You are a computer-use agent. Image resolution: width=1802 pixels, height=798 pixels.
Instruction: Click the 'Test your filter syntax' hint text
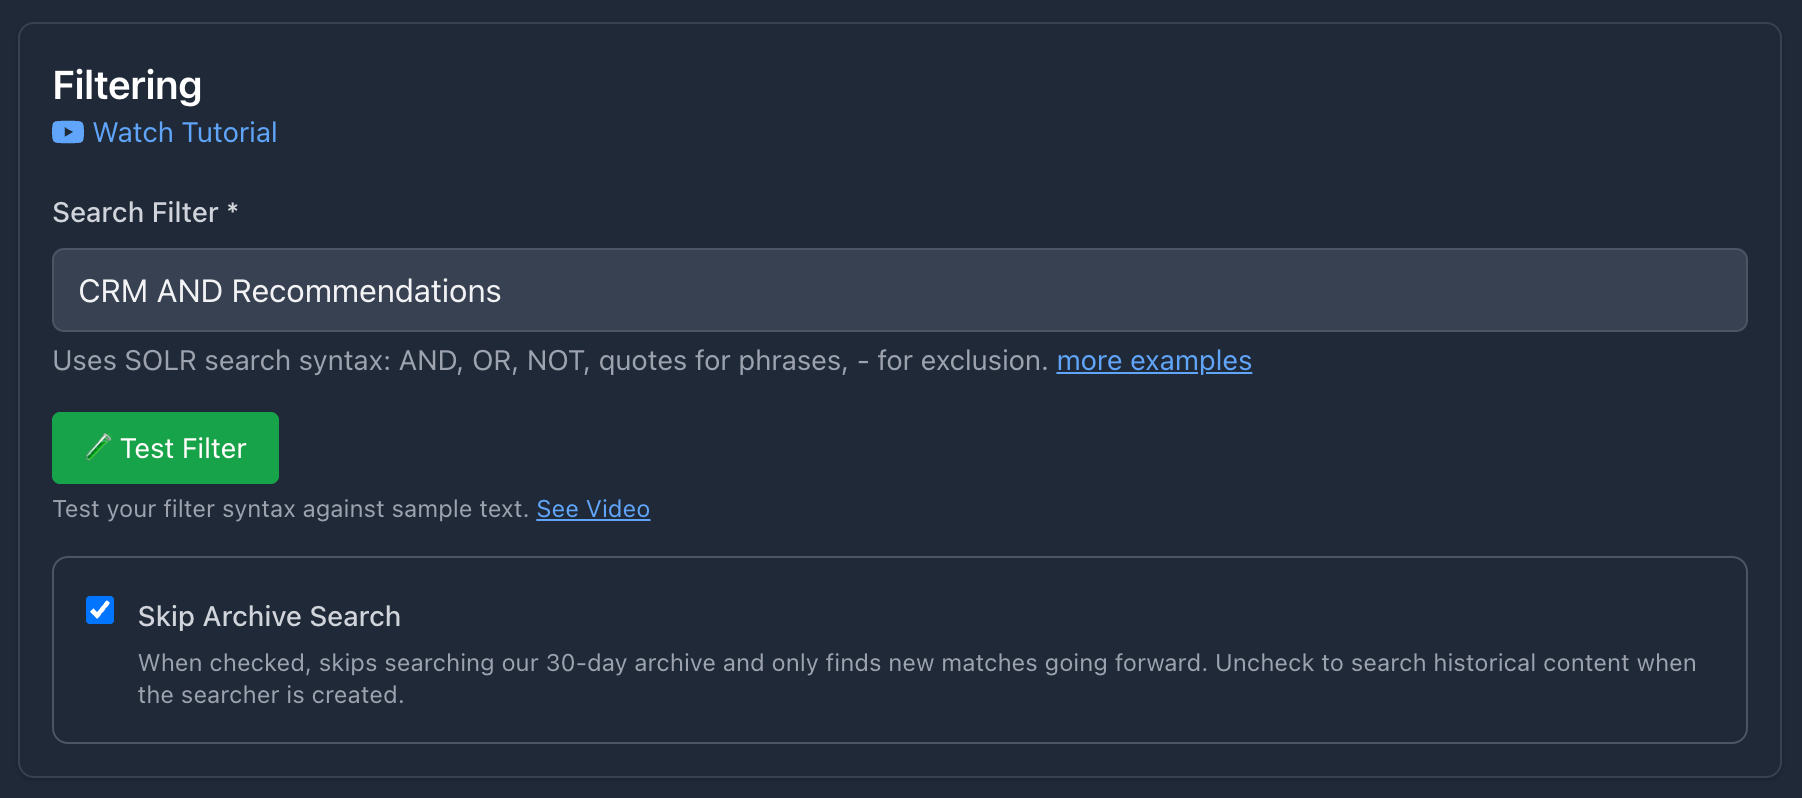point(290,509)
